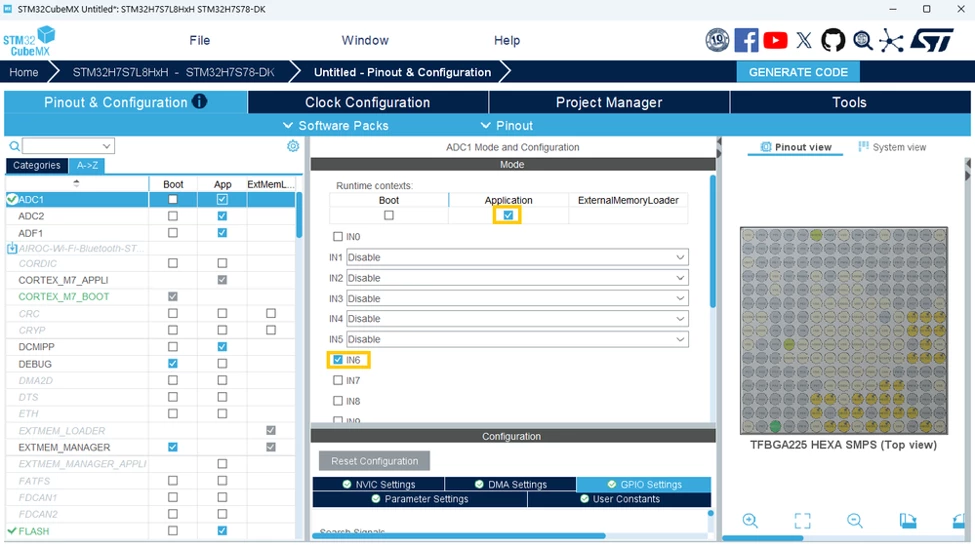Click the chip pinout diagram
Screen dimensions: 975x547
[843, 330]
